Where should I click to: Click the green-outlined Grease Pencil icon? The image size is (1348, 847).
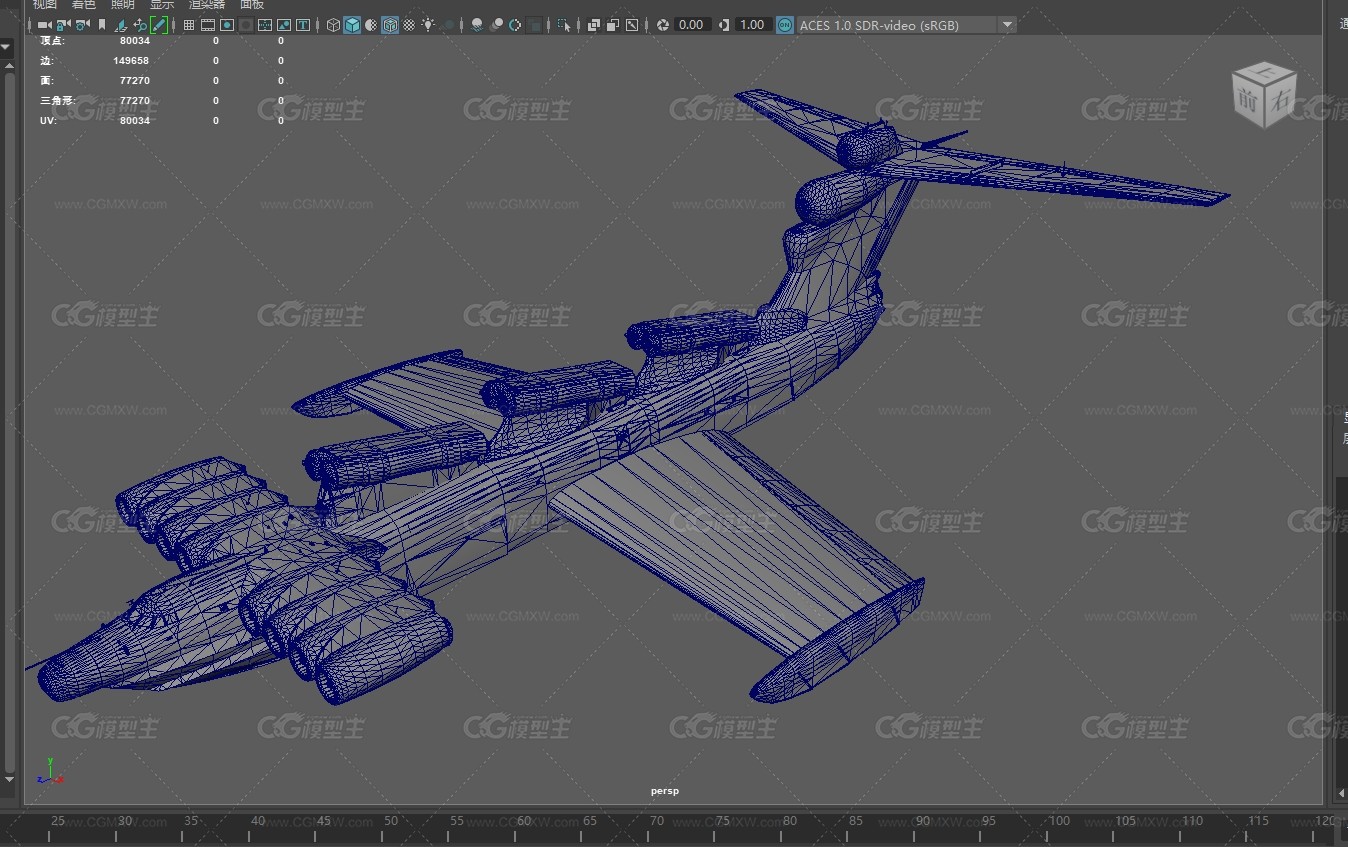[x=158, y=25]
